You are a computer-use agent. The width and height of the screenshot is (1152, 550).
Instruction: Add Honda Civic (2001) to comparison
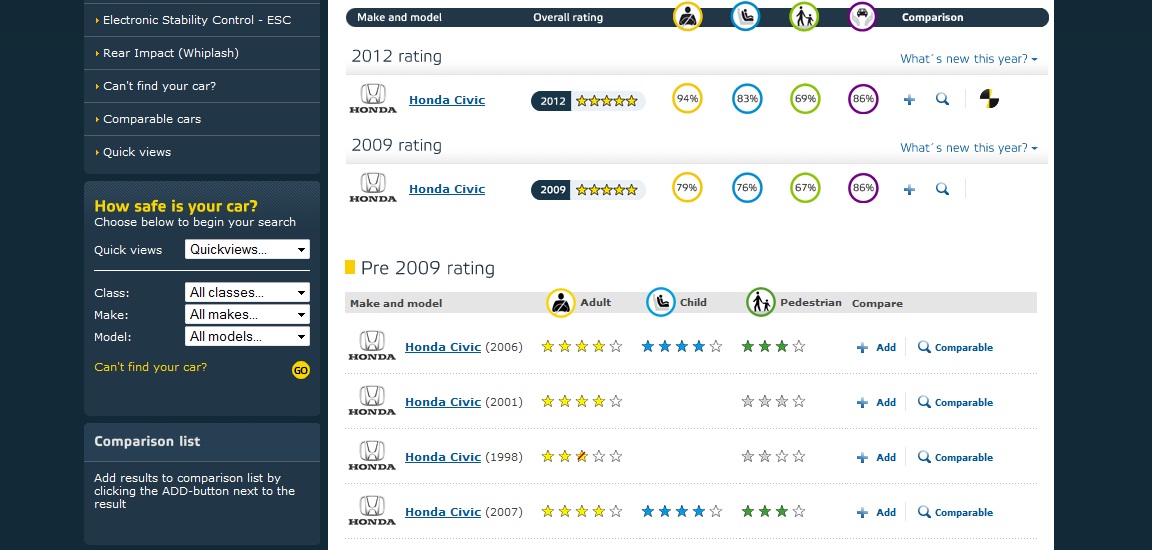876,402
